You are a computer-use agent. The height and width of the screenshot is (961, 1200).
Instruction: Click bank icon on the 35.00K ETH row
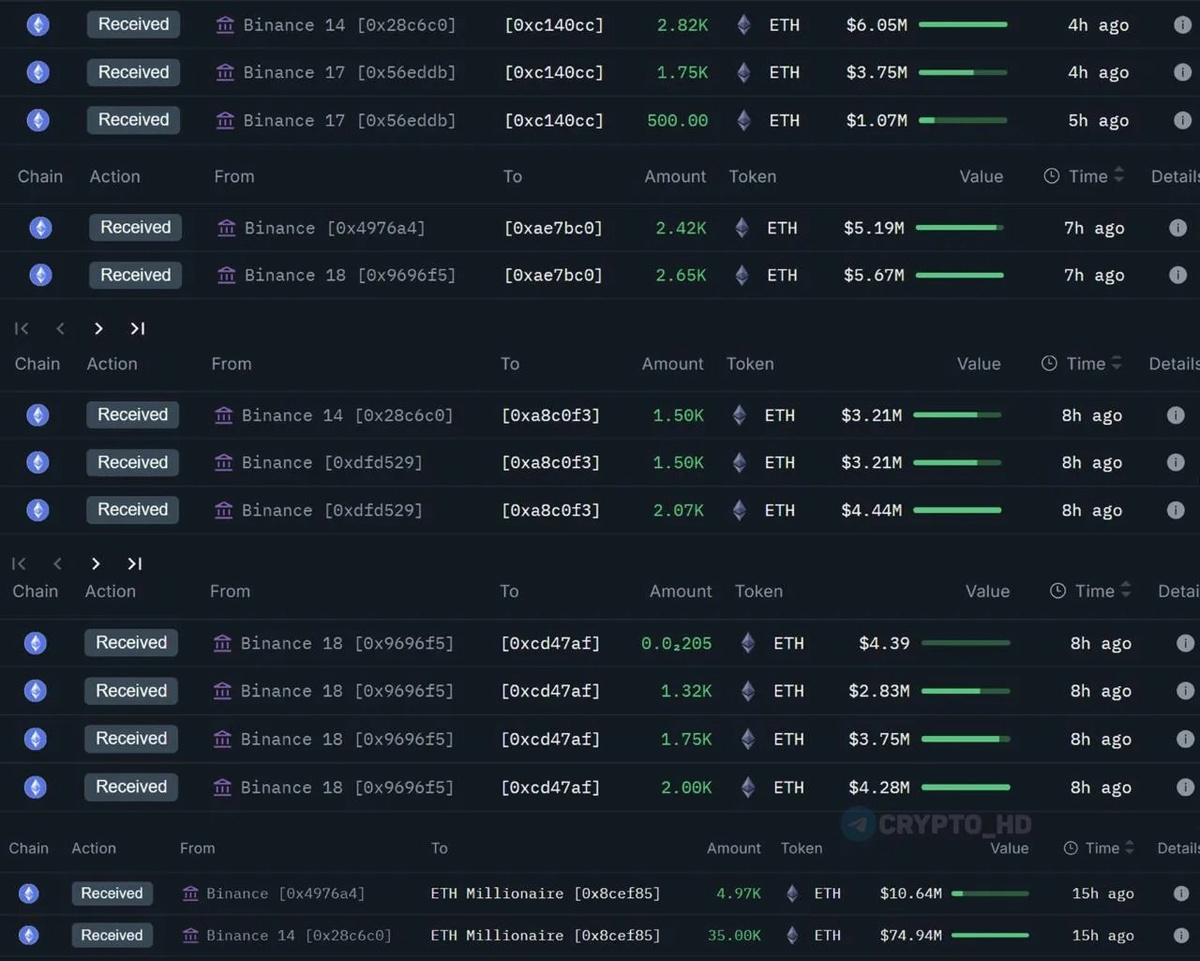click(190, 935)
